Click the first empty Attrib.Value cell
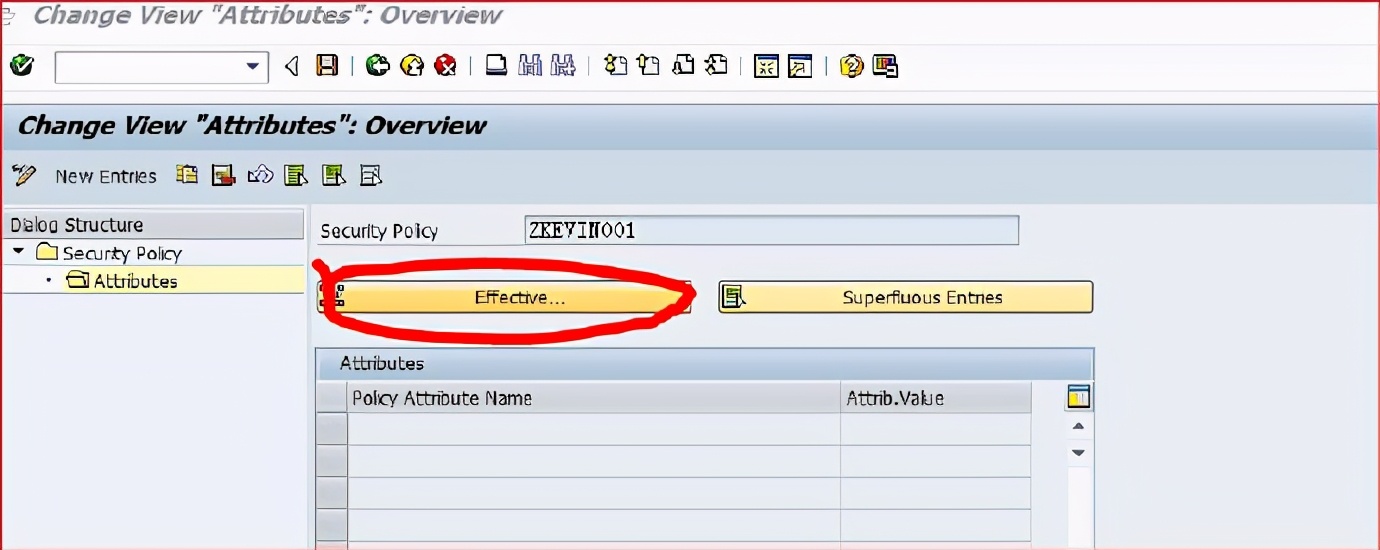Viewport: 1380px width, 550px height. coord(935,429)
